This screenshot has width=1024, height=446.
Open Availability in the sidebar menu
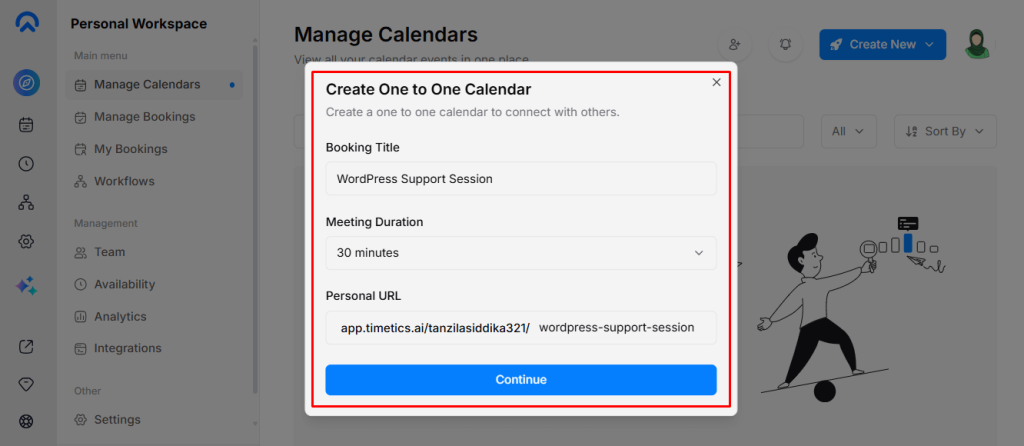124,285
